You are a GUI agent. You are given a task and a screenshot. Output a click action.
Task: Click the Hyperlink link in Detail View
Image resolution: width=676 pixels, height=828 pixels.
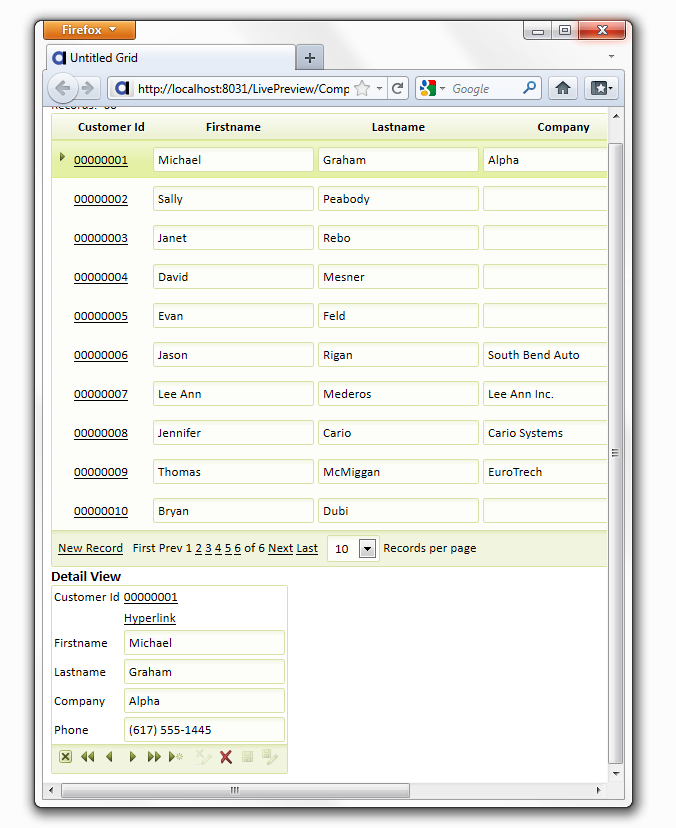[x=150, y=618]
